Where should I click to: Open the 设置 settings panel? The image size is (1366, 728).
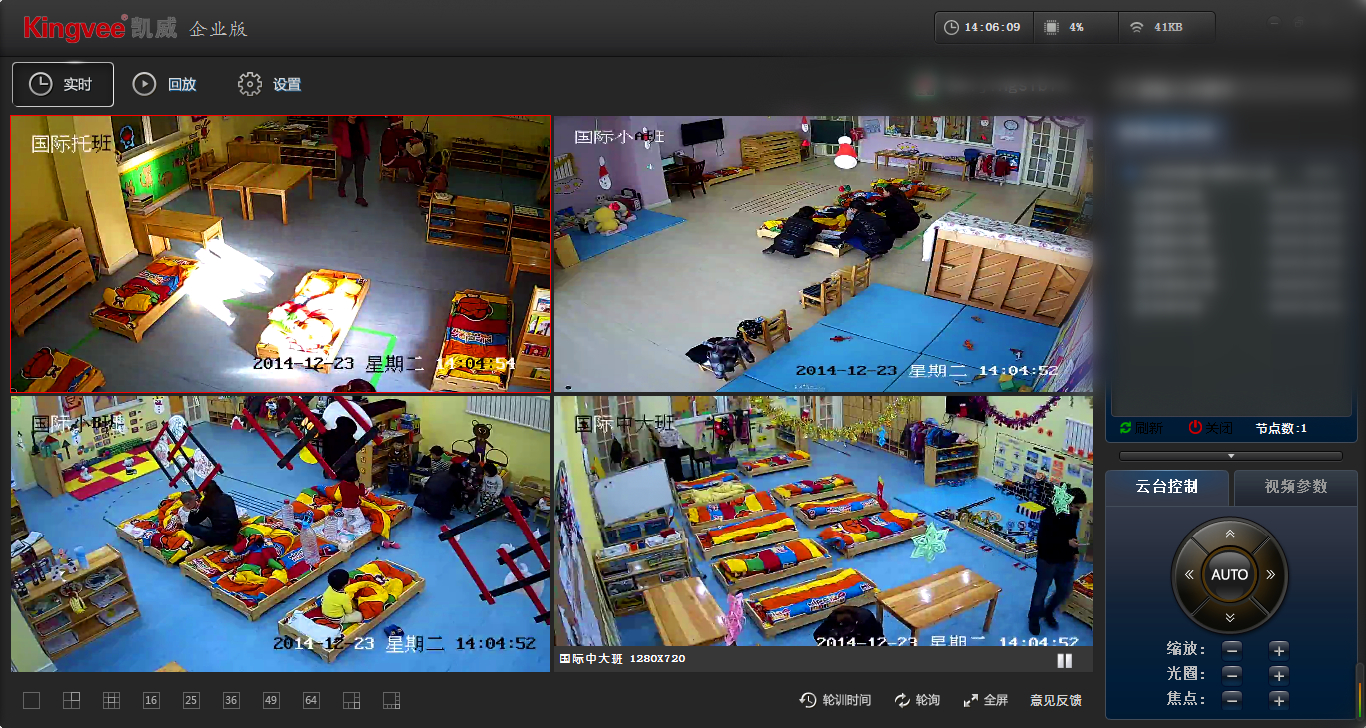point(268,84)
